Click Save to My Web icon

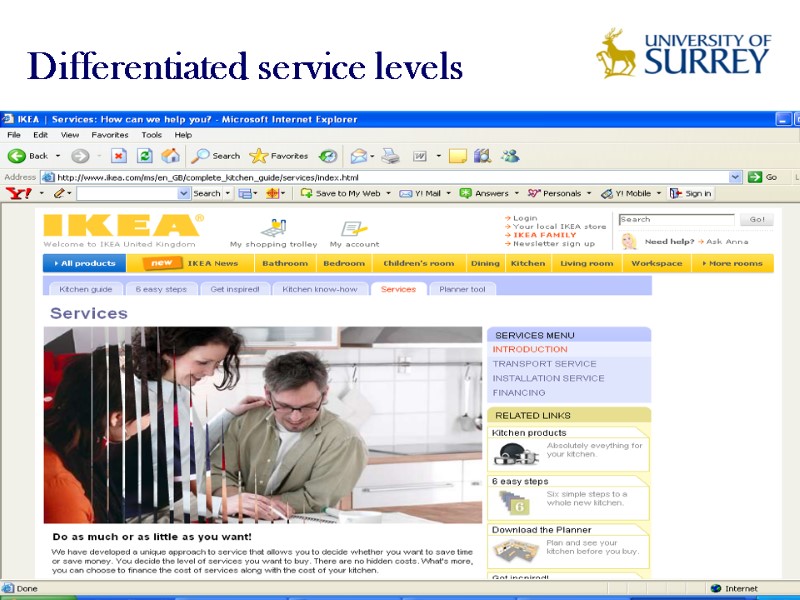coord(306,193)
